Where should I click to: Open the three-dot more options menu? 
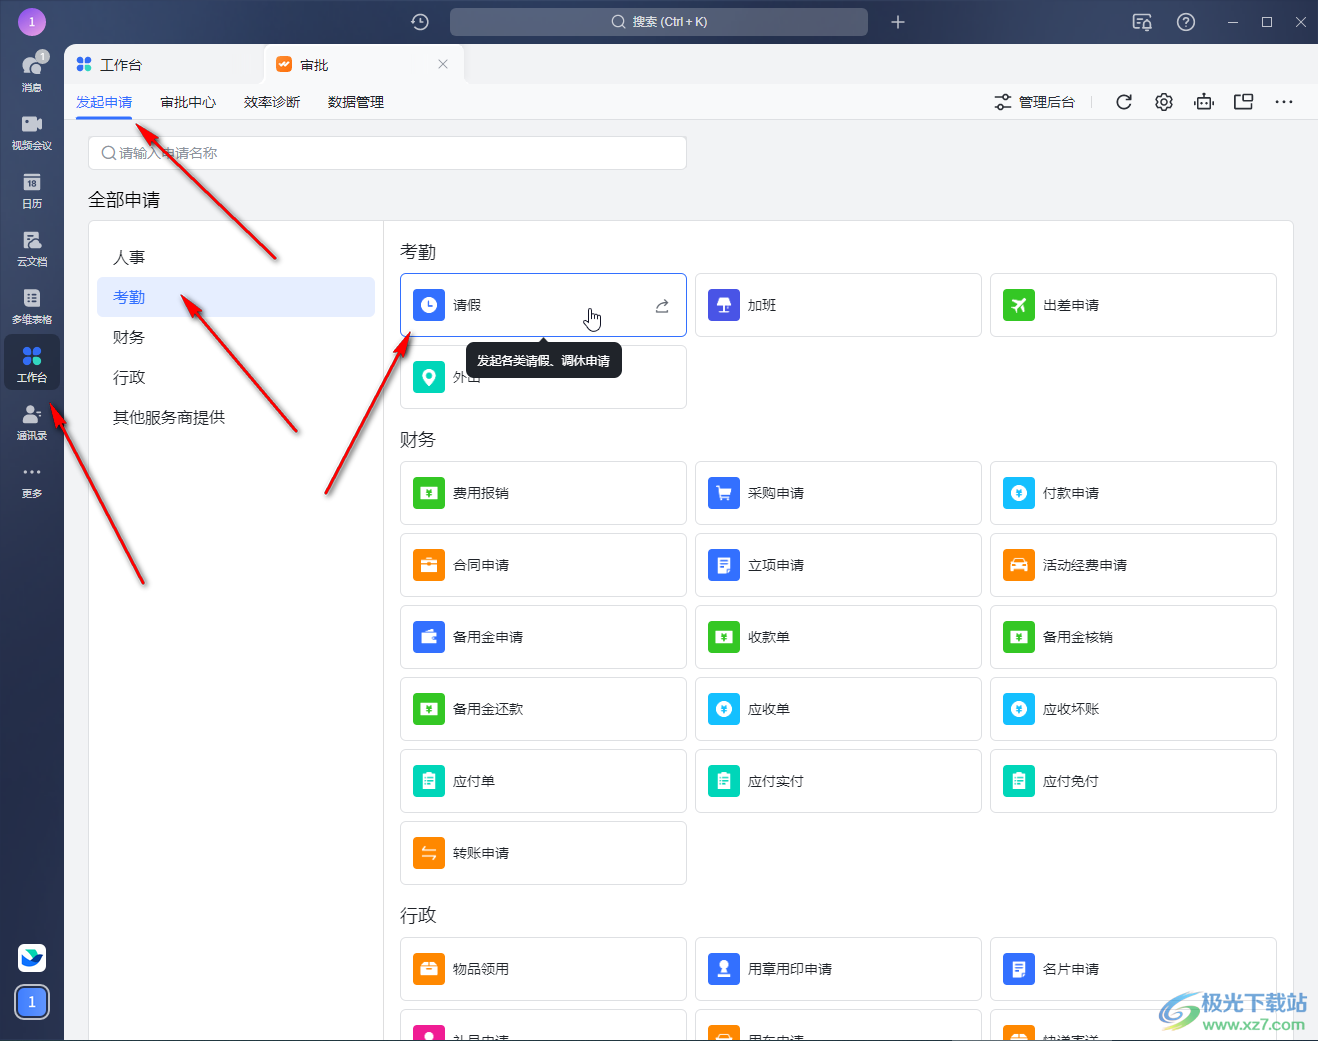point(1284,102)
